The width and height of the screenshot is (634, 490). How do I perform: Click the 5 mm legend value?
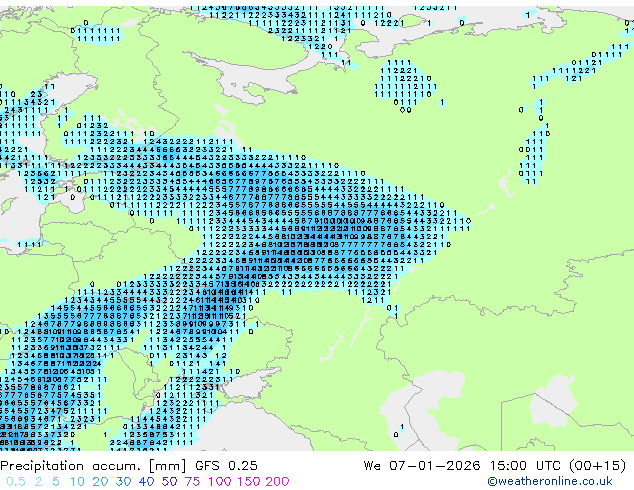(56, 482)
